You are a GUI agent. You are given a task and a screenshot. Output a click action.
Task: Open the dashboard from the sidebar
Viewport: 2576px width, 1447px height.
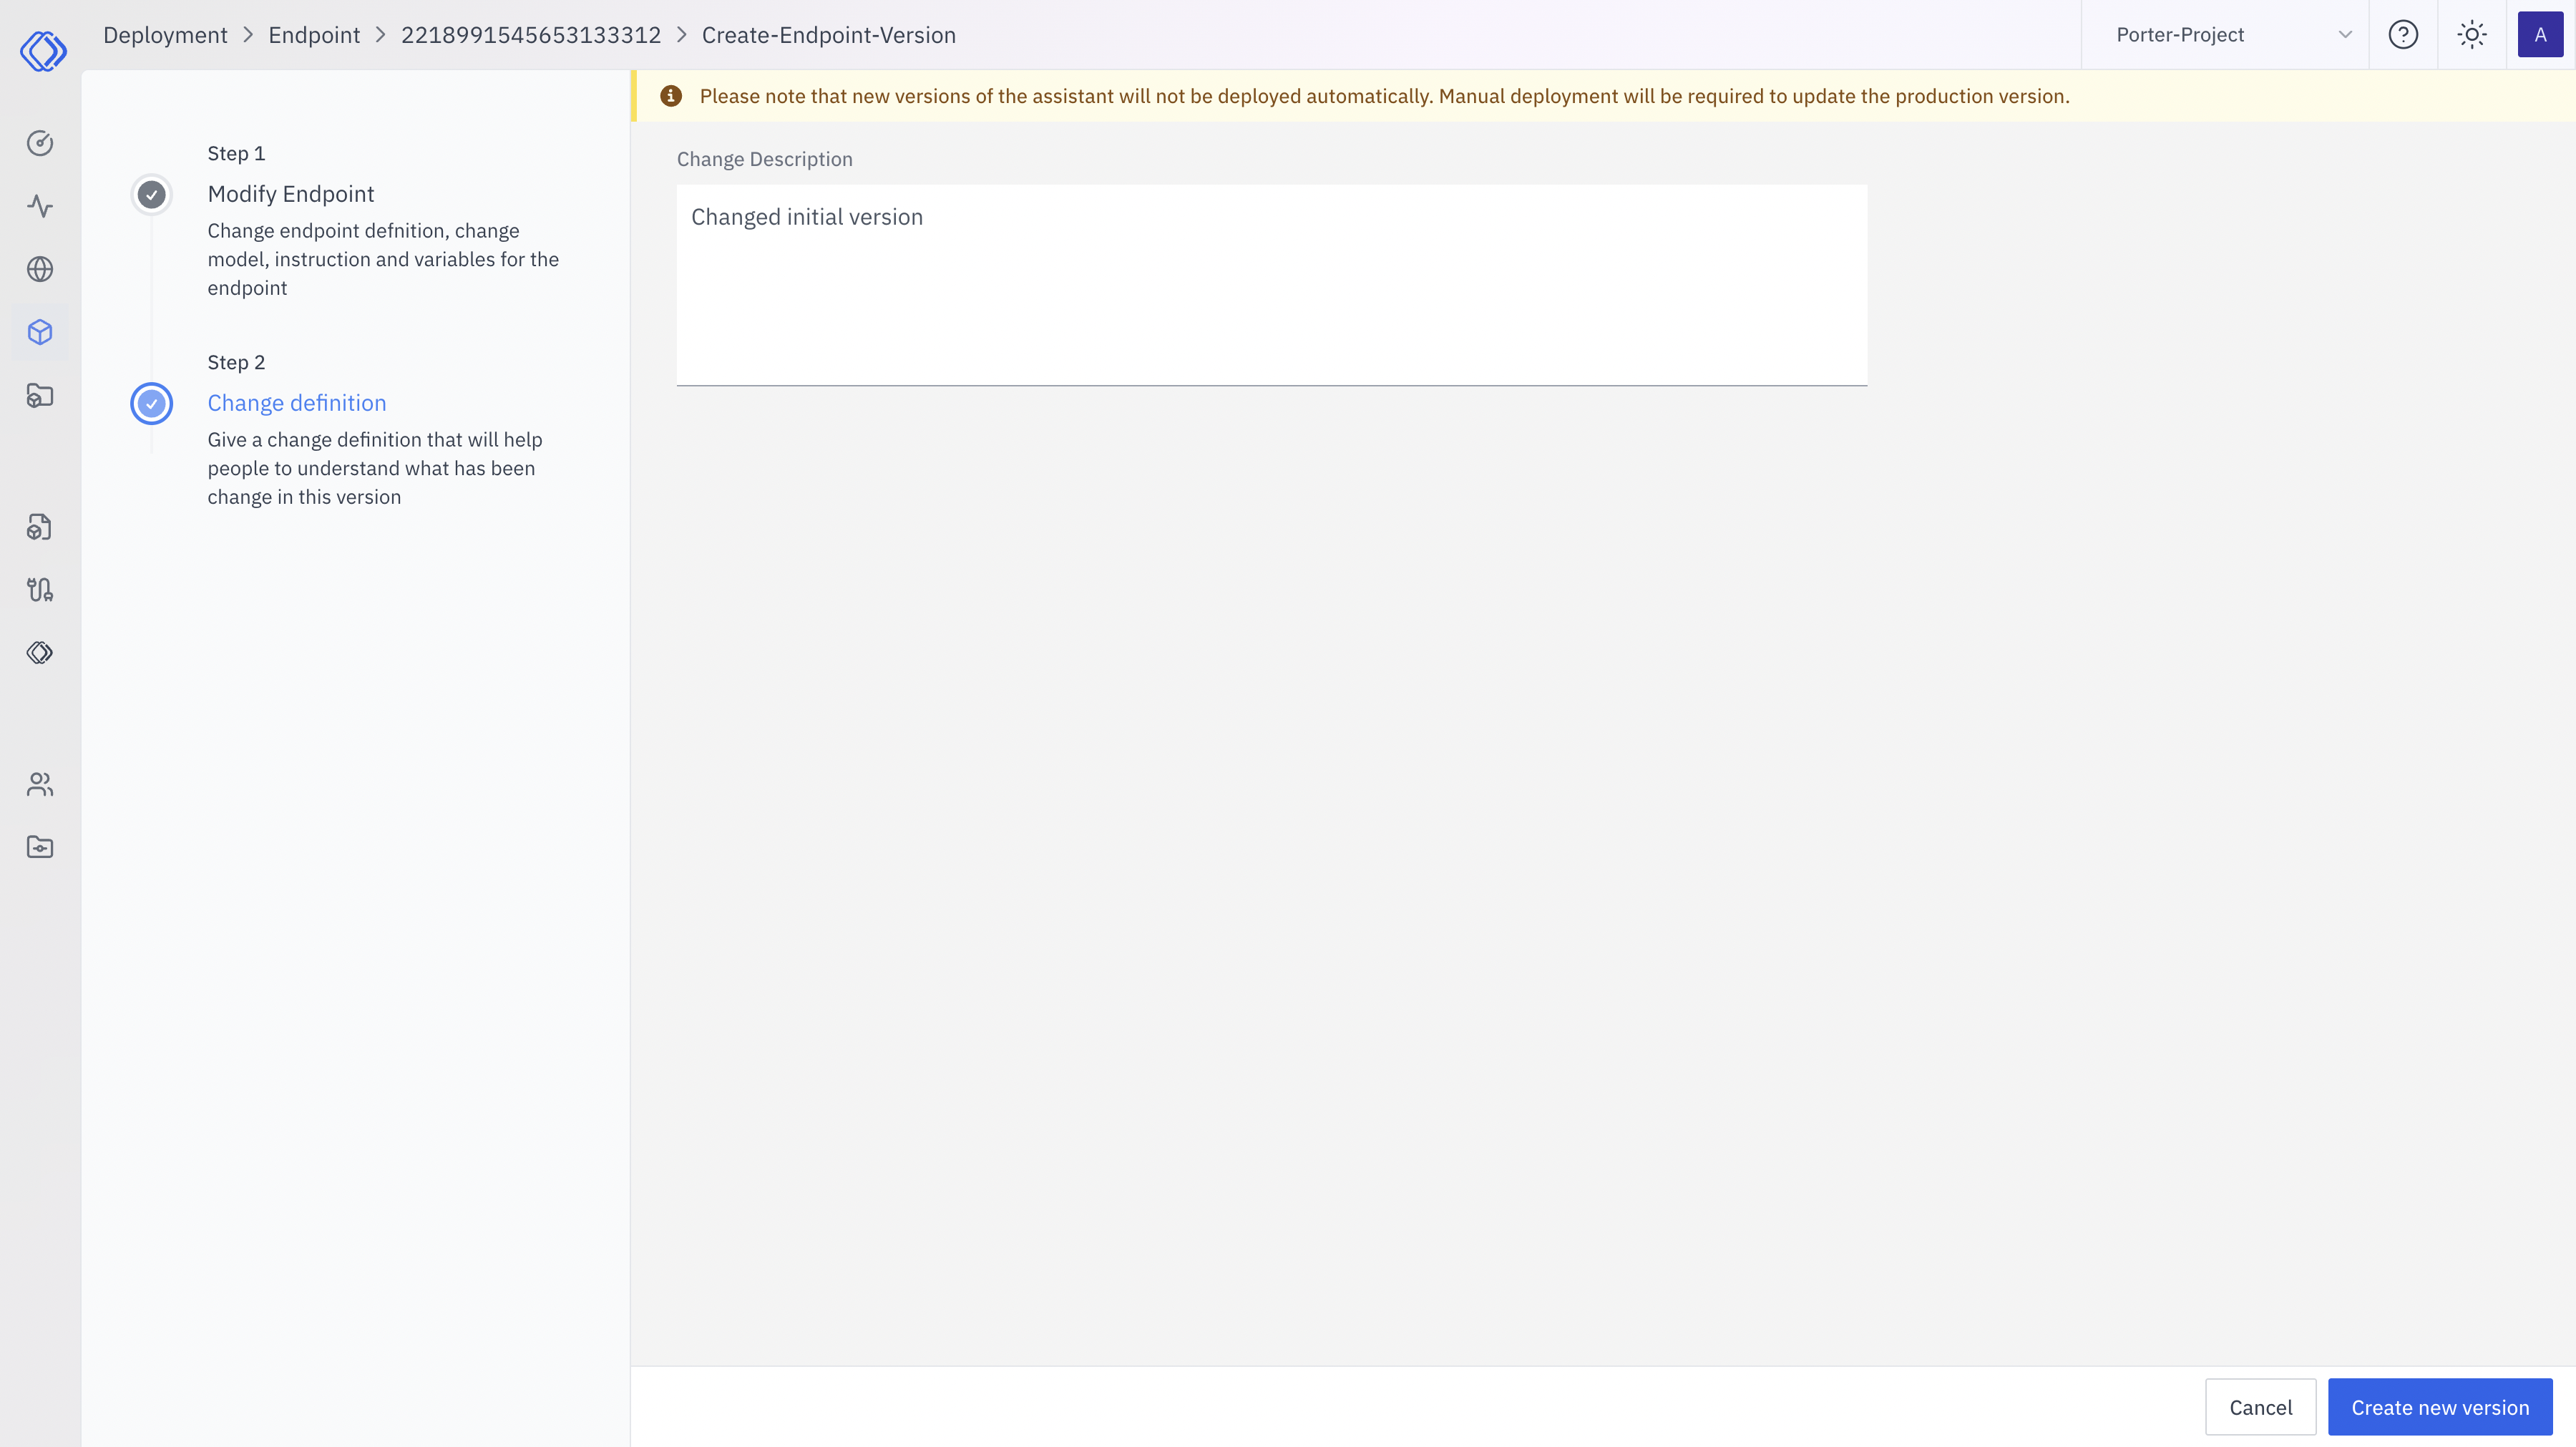pyautogui.click(x=40, y=143)
